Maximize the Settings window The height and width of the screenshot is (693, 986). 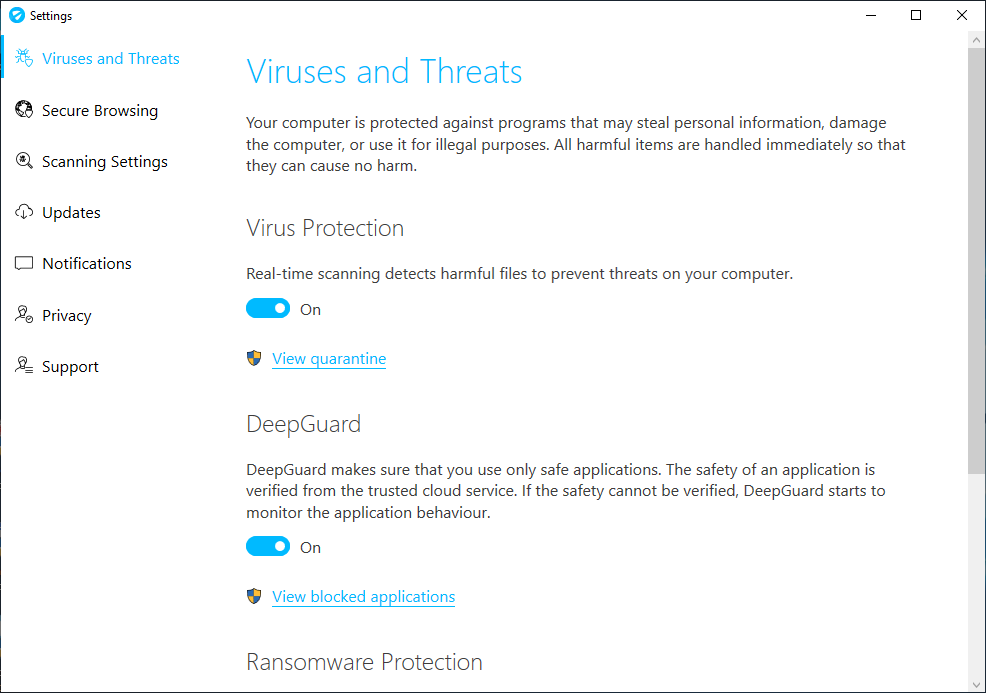click(916, 15)
